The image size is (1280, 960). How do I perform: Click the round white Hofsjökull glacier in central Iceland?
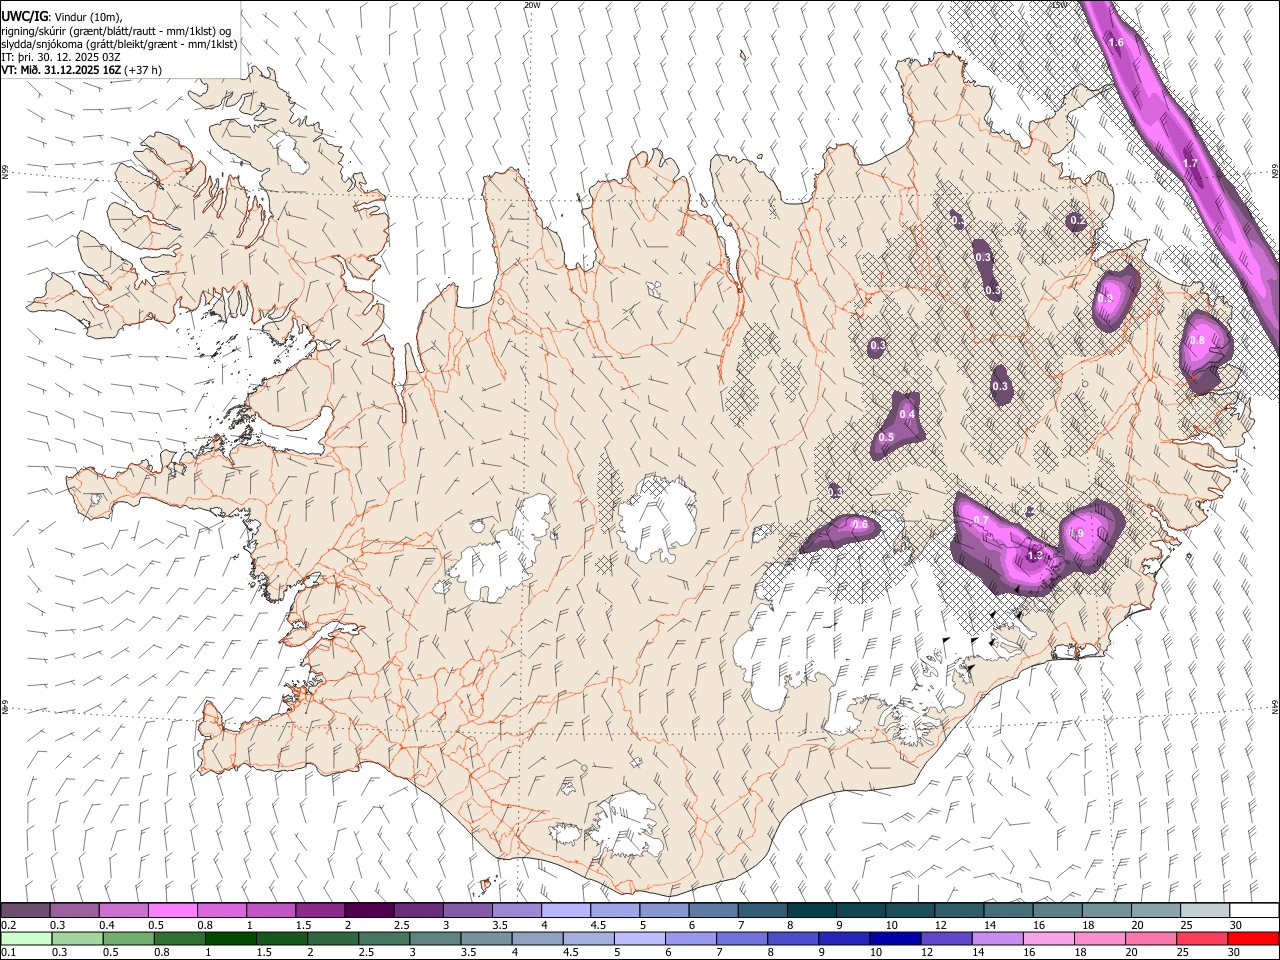click(x=657, y=518)
